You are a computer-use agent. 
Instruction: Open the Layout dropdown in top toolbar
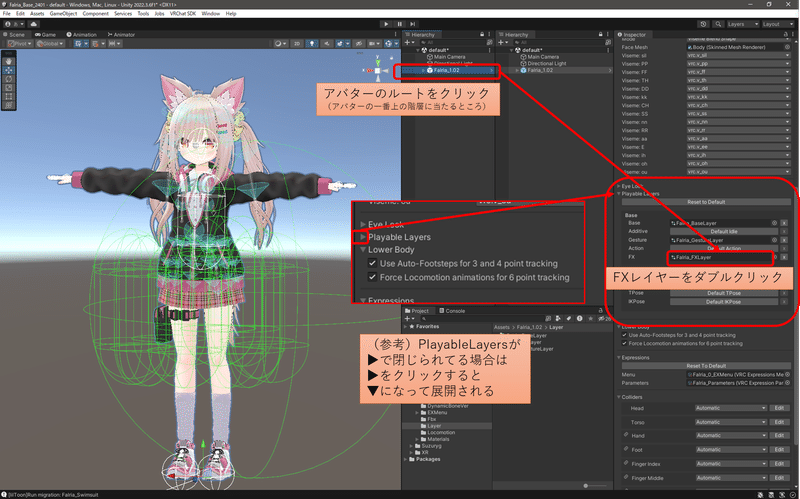(778, 24)
